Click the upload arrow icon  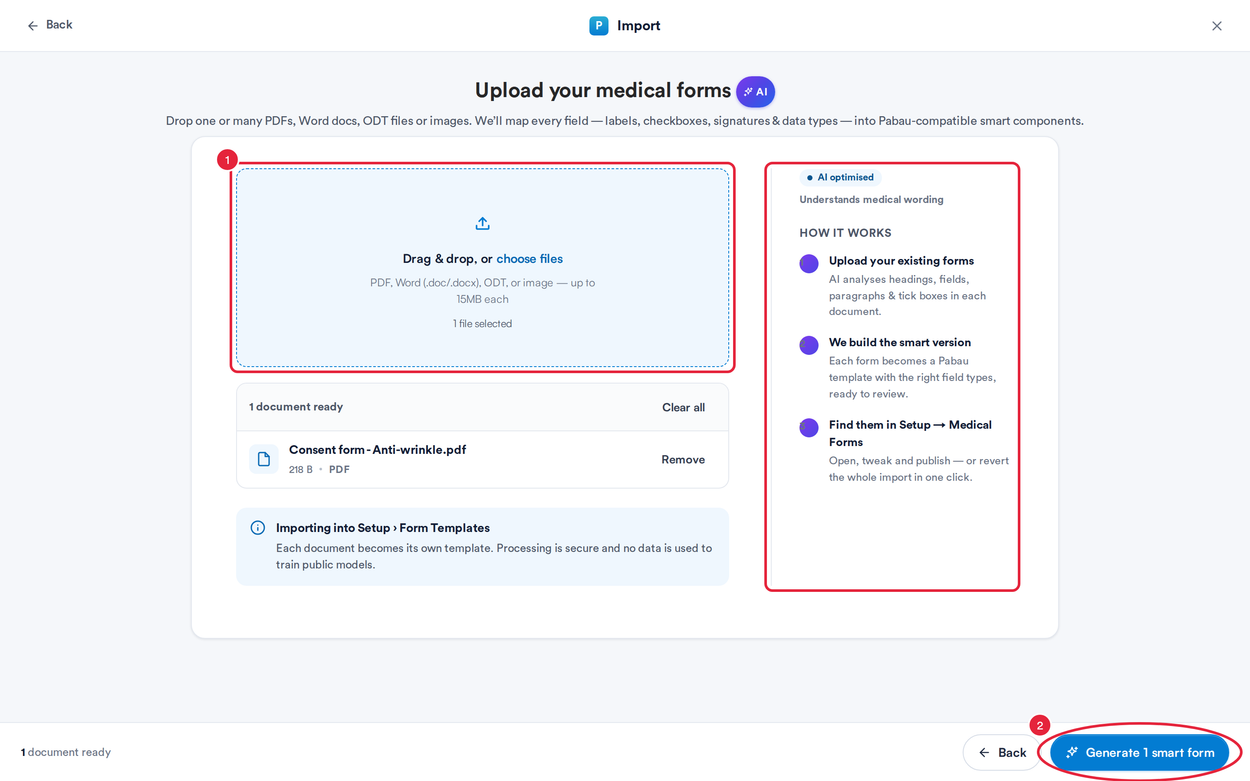[483, 223]
